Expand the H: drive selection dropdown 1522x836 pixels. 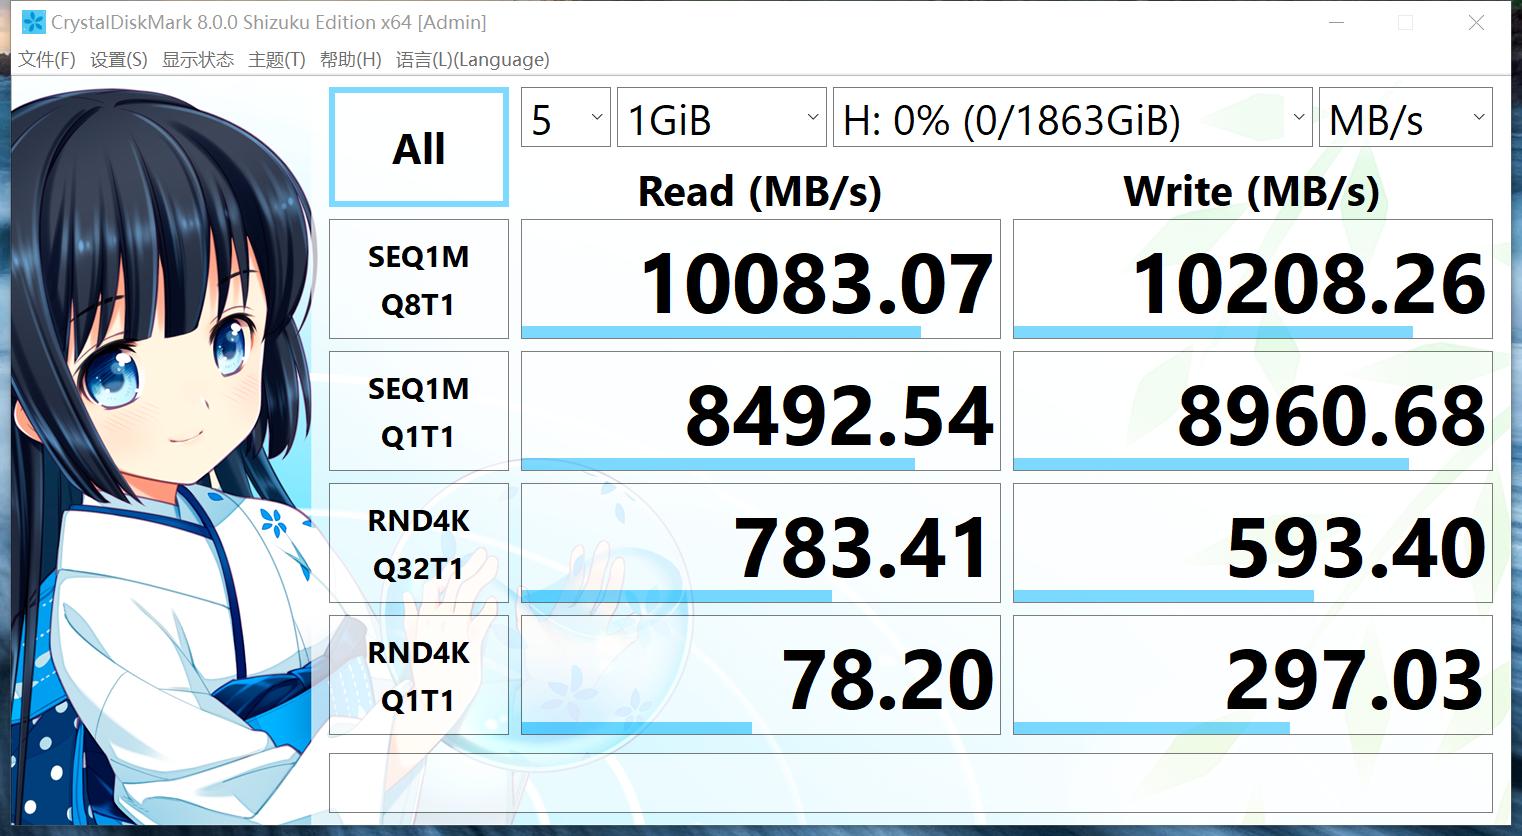tap(1073, 118)
